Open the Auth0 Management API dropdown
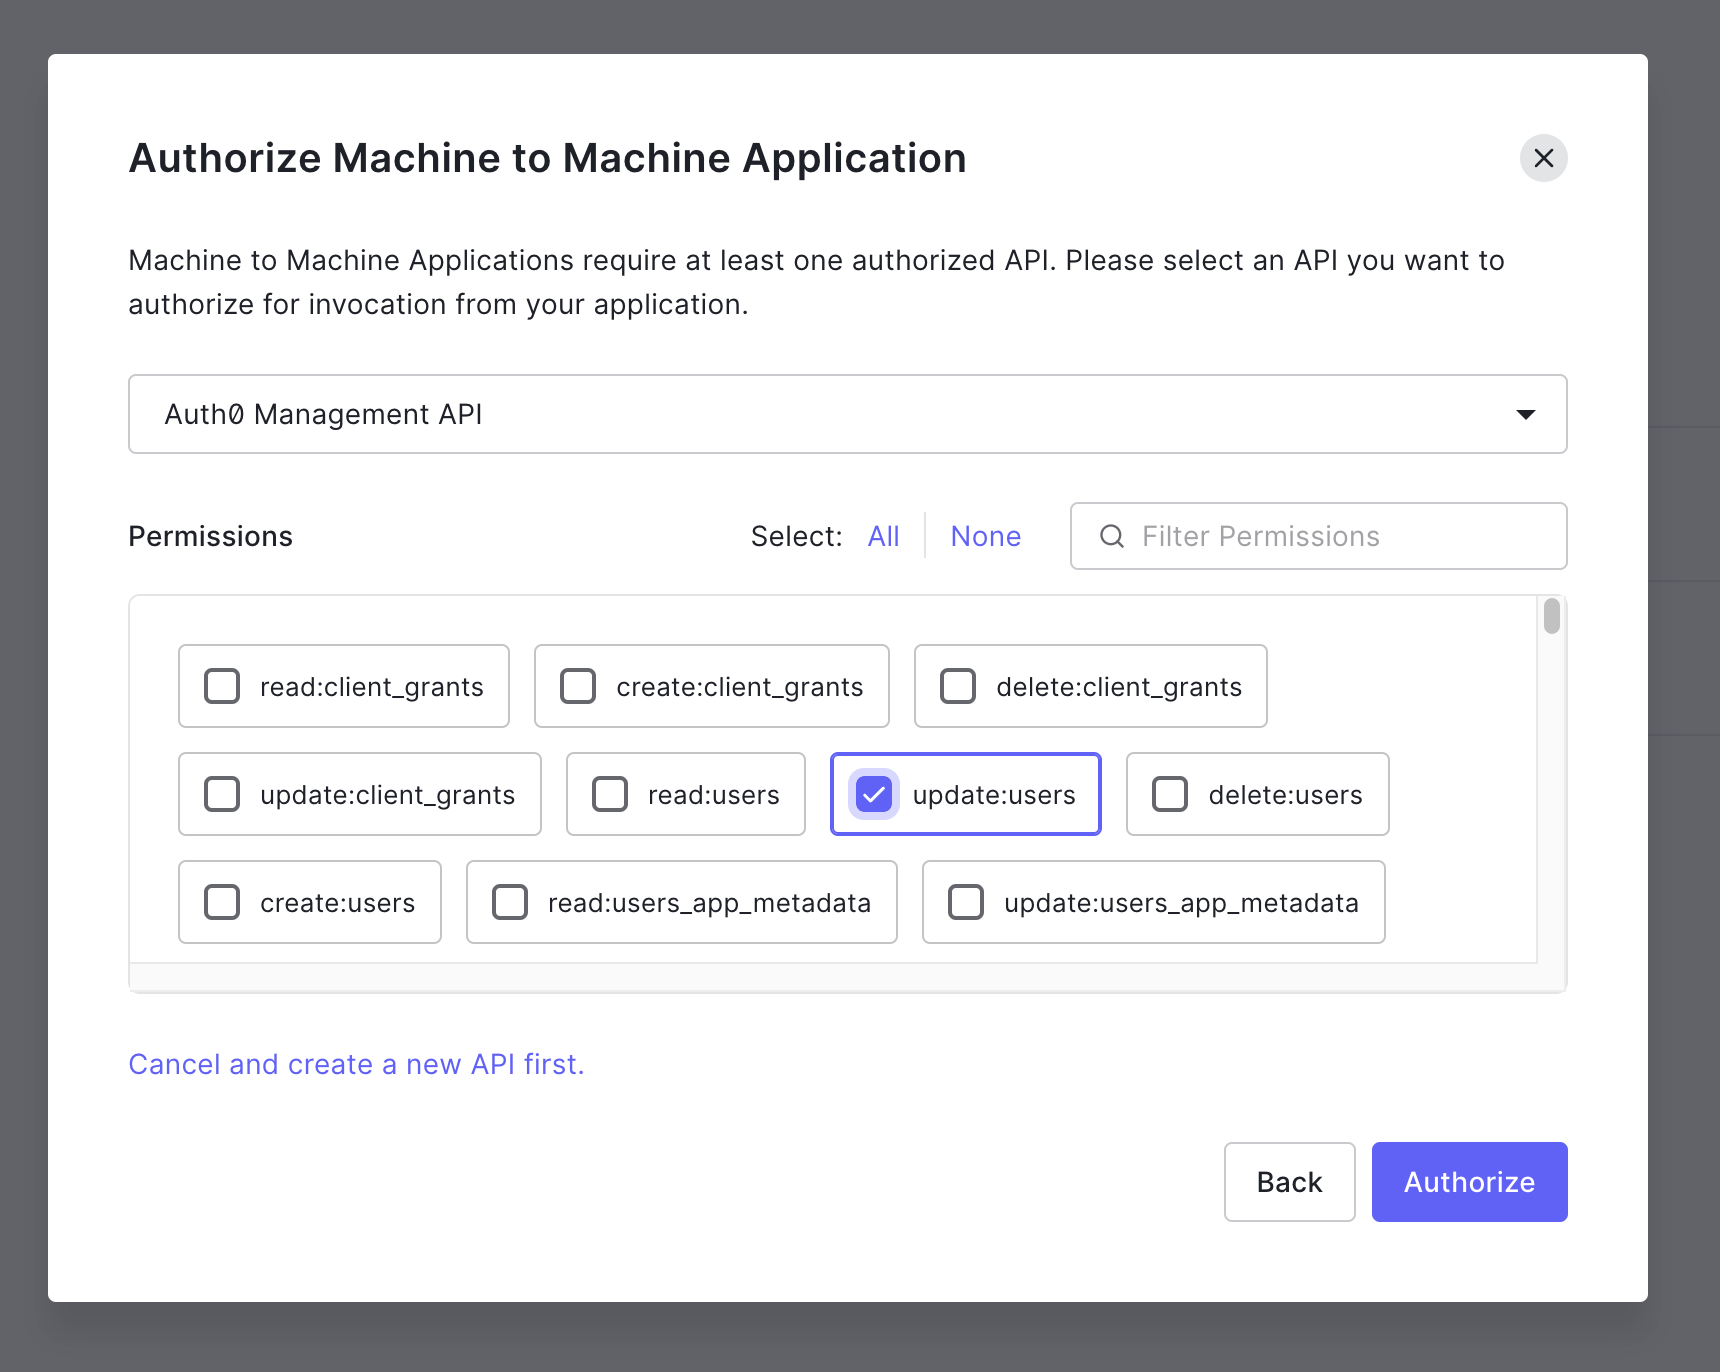 tap(1526, 414)
